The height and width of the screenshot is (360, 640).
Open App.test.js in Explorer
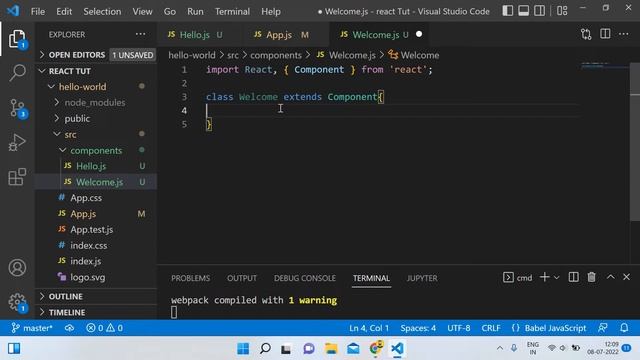96,229
